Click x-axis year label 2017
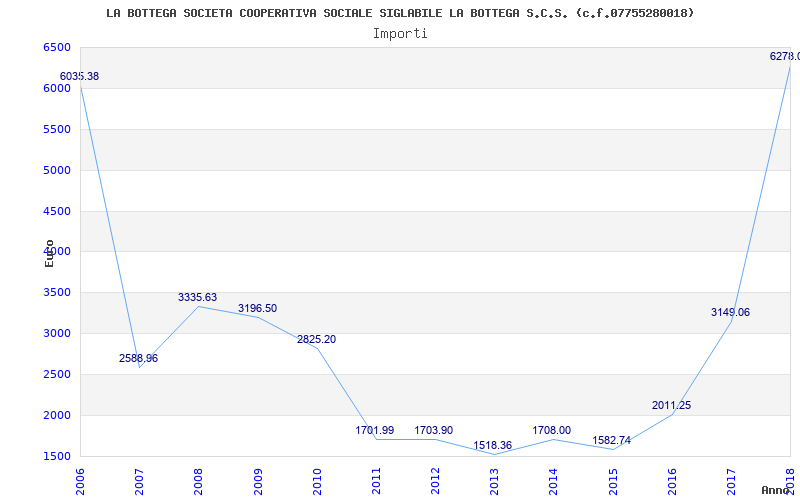 [x=731, y=481]
